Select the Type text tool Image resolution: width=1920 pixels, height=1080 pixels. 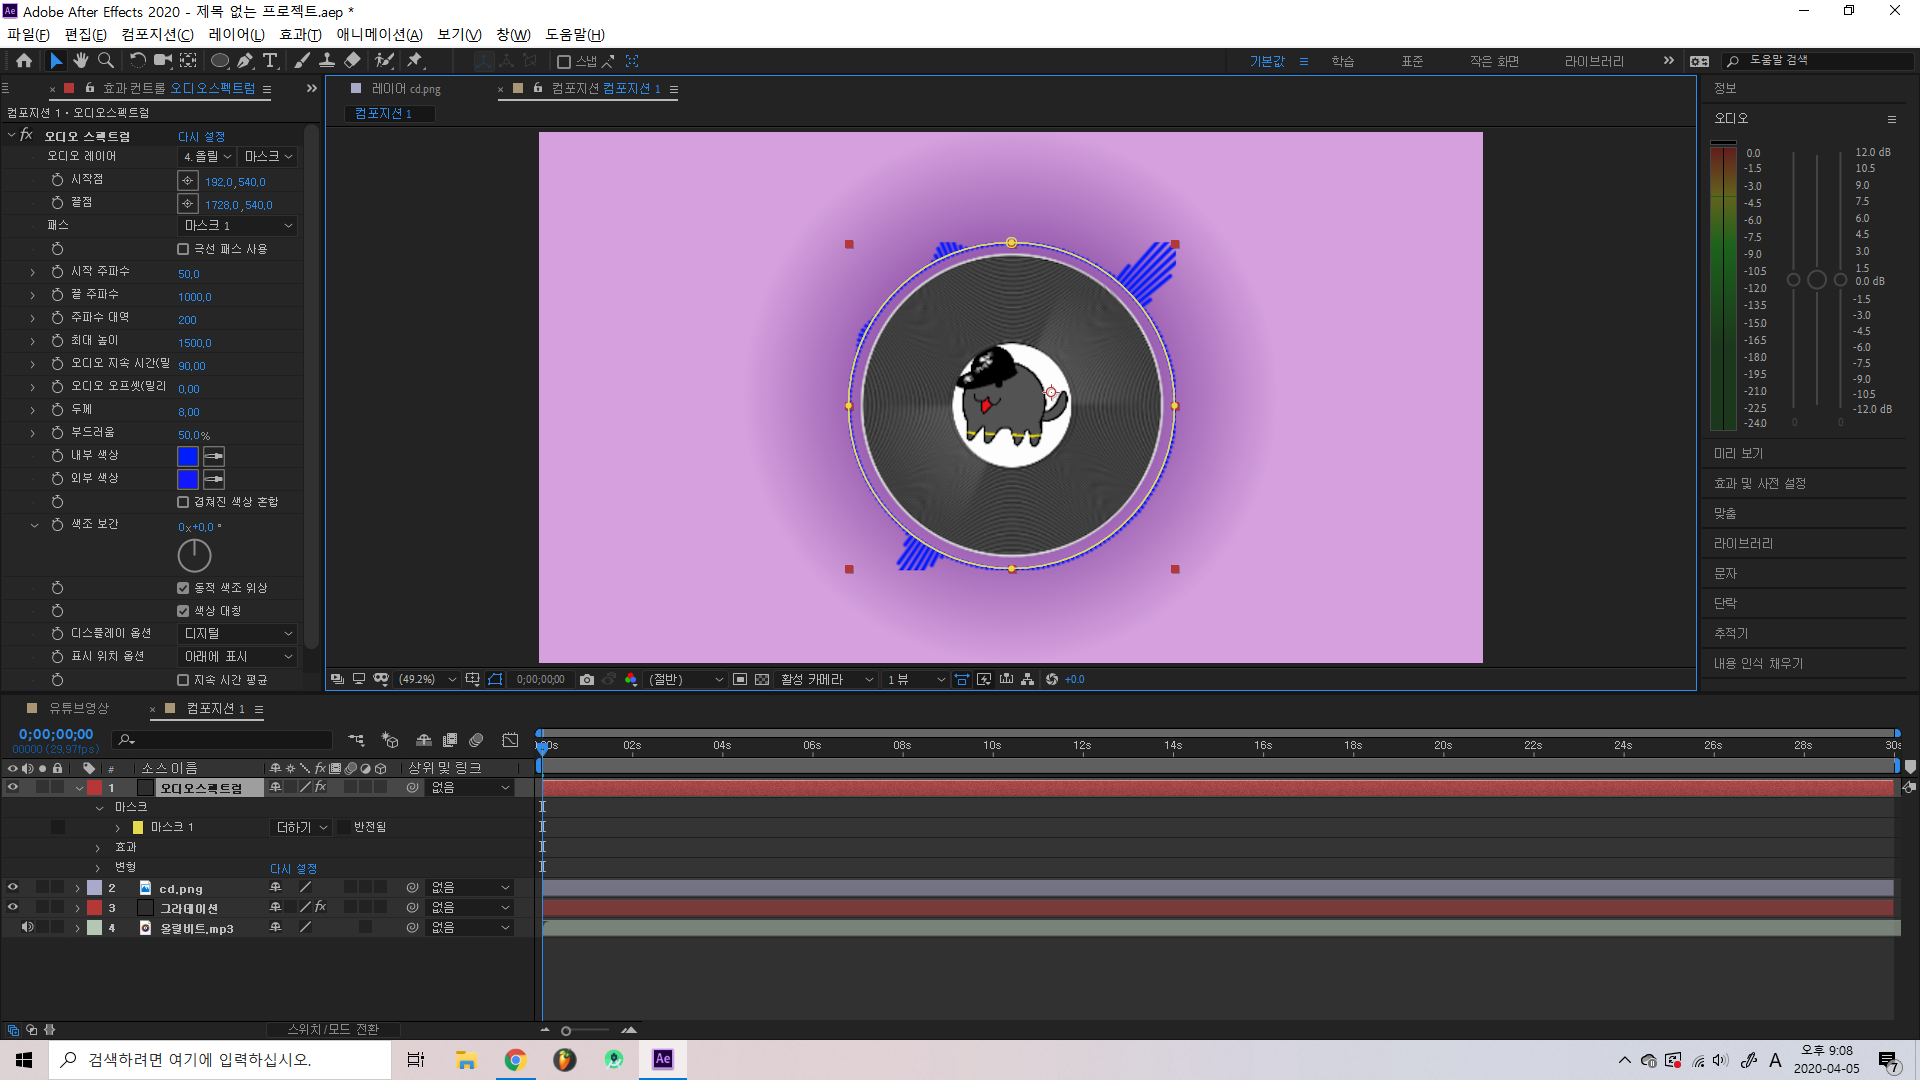[270, 61]
